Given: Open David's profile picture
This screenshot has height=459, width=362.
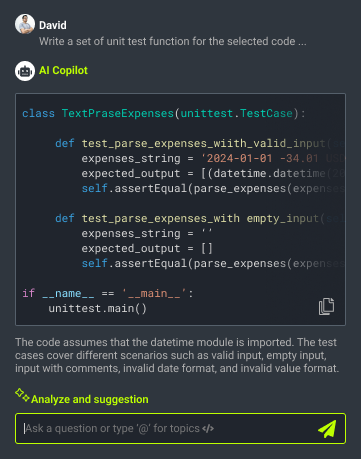Looking at the screenshot, I should (x=25, y=24).
